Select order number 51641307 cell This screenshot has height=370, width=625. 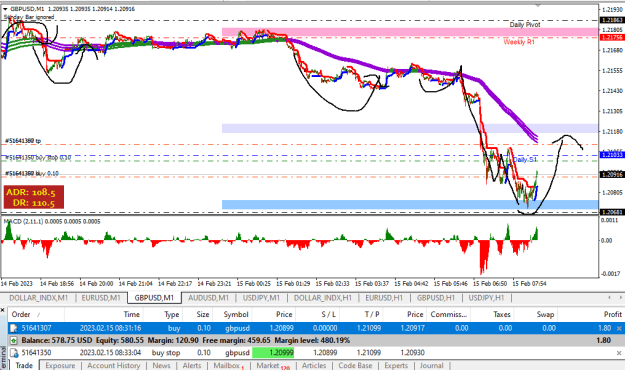36,328
